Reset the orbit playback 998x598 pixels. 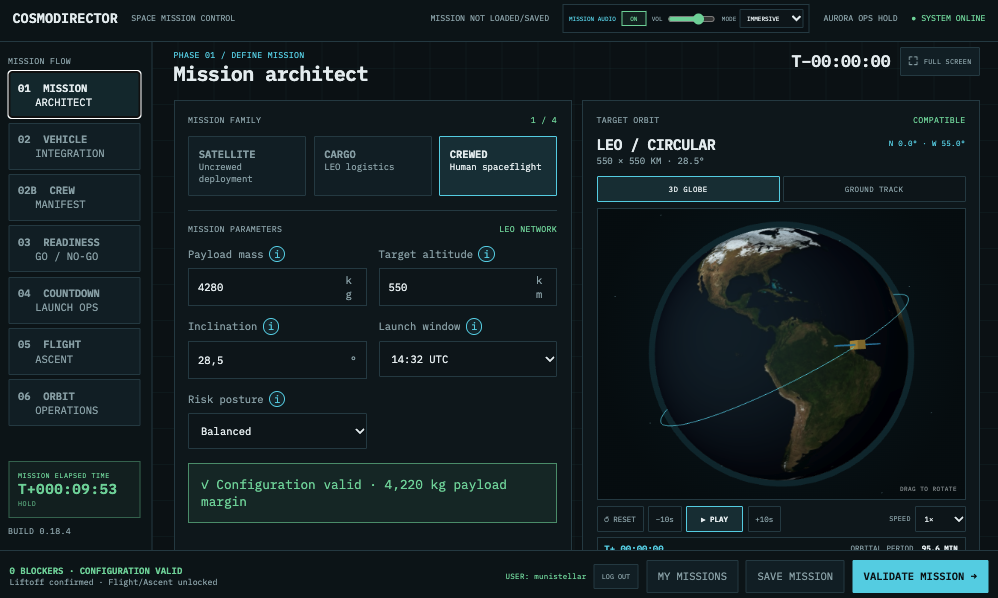tap(620, 519)
